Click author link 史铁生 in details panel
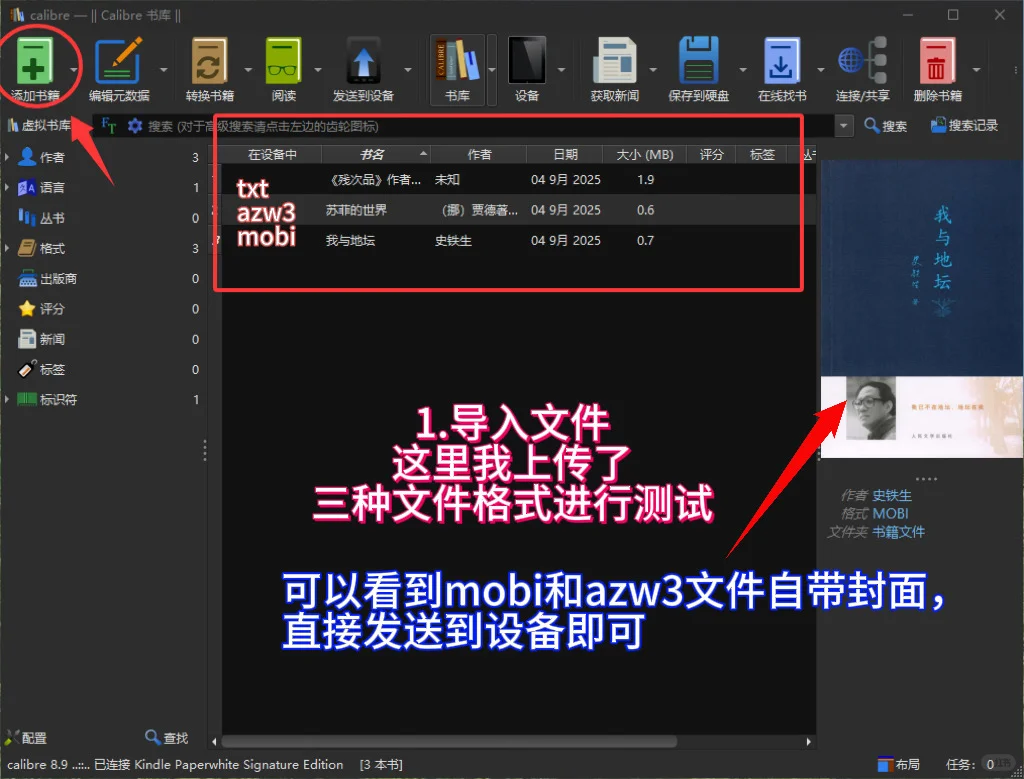Screen dimensions: 1024x779 (x=891, y=495)
